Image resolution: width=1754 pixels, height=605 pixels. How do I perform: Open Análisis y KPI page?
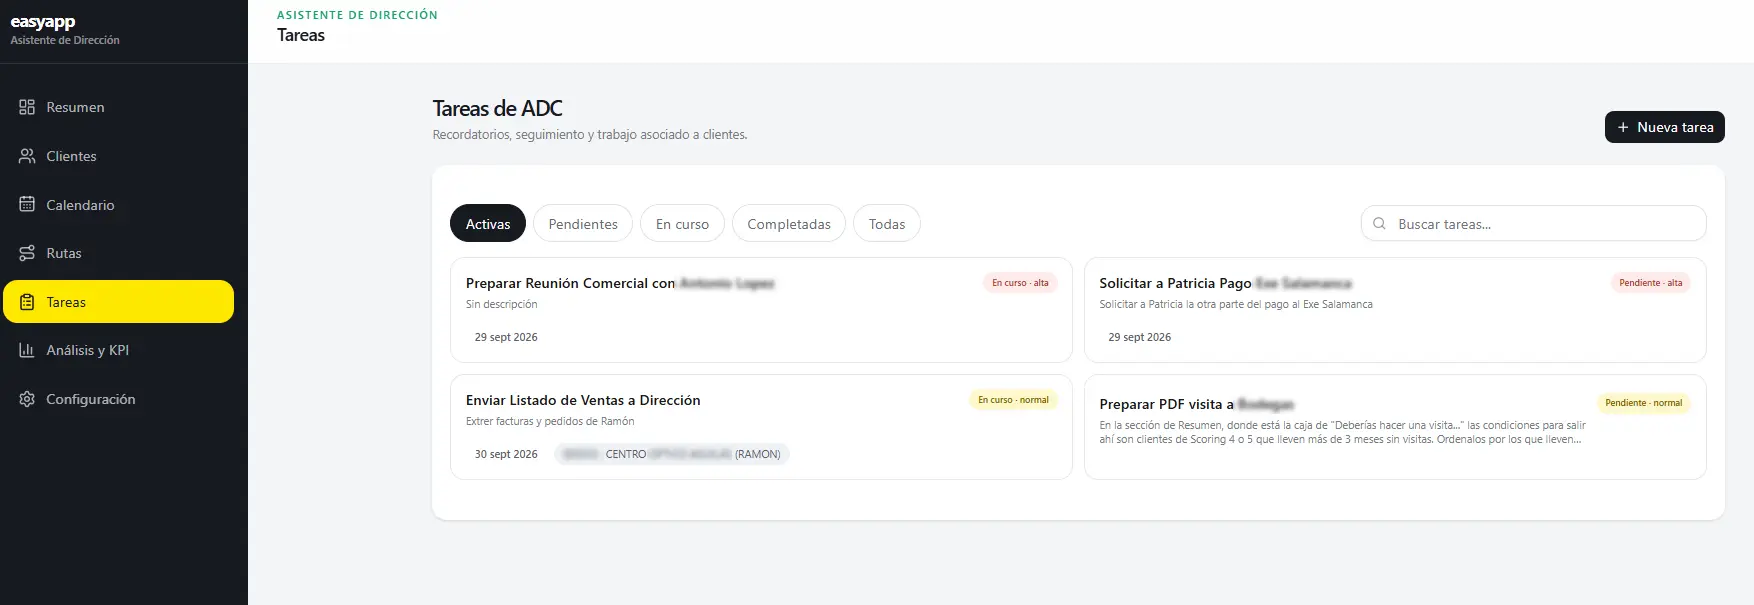pyautogui.click(x=118, y=350)
